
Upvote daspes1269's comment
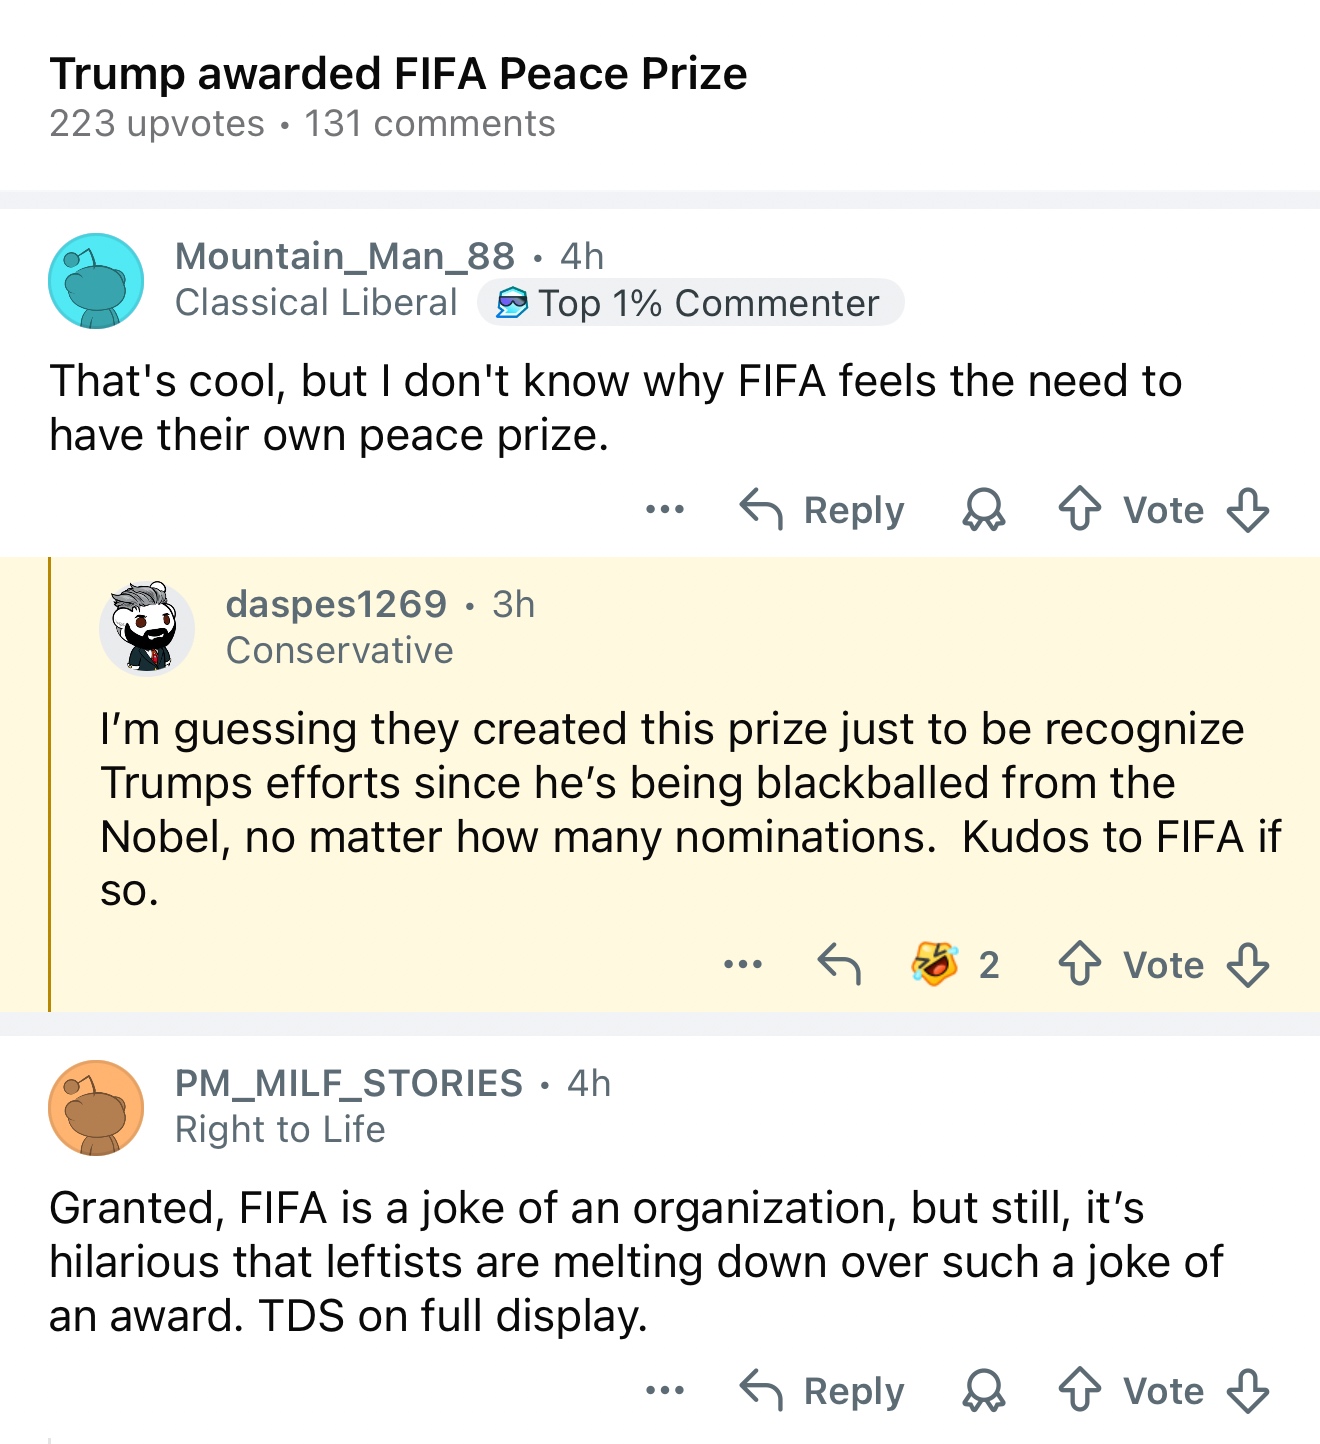[x=1079, y=964]
